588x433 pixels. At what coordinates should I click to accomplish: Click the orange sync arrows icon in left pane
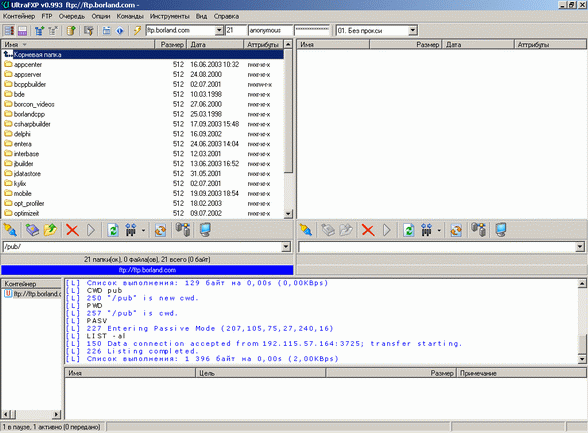pyautogui.click(x=160, y=230)
